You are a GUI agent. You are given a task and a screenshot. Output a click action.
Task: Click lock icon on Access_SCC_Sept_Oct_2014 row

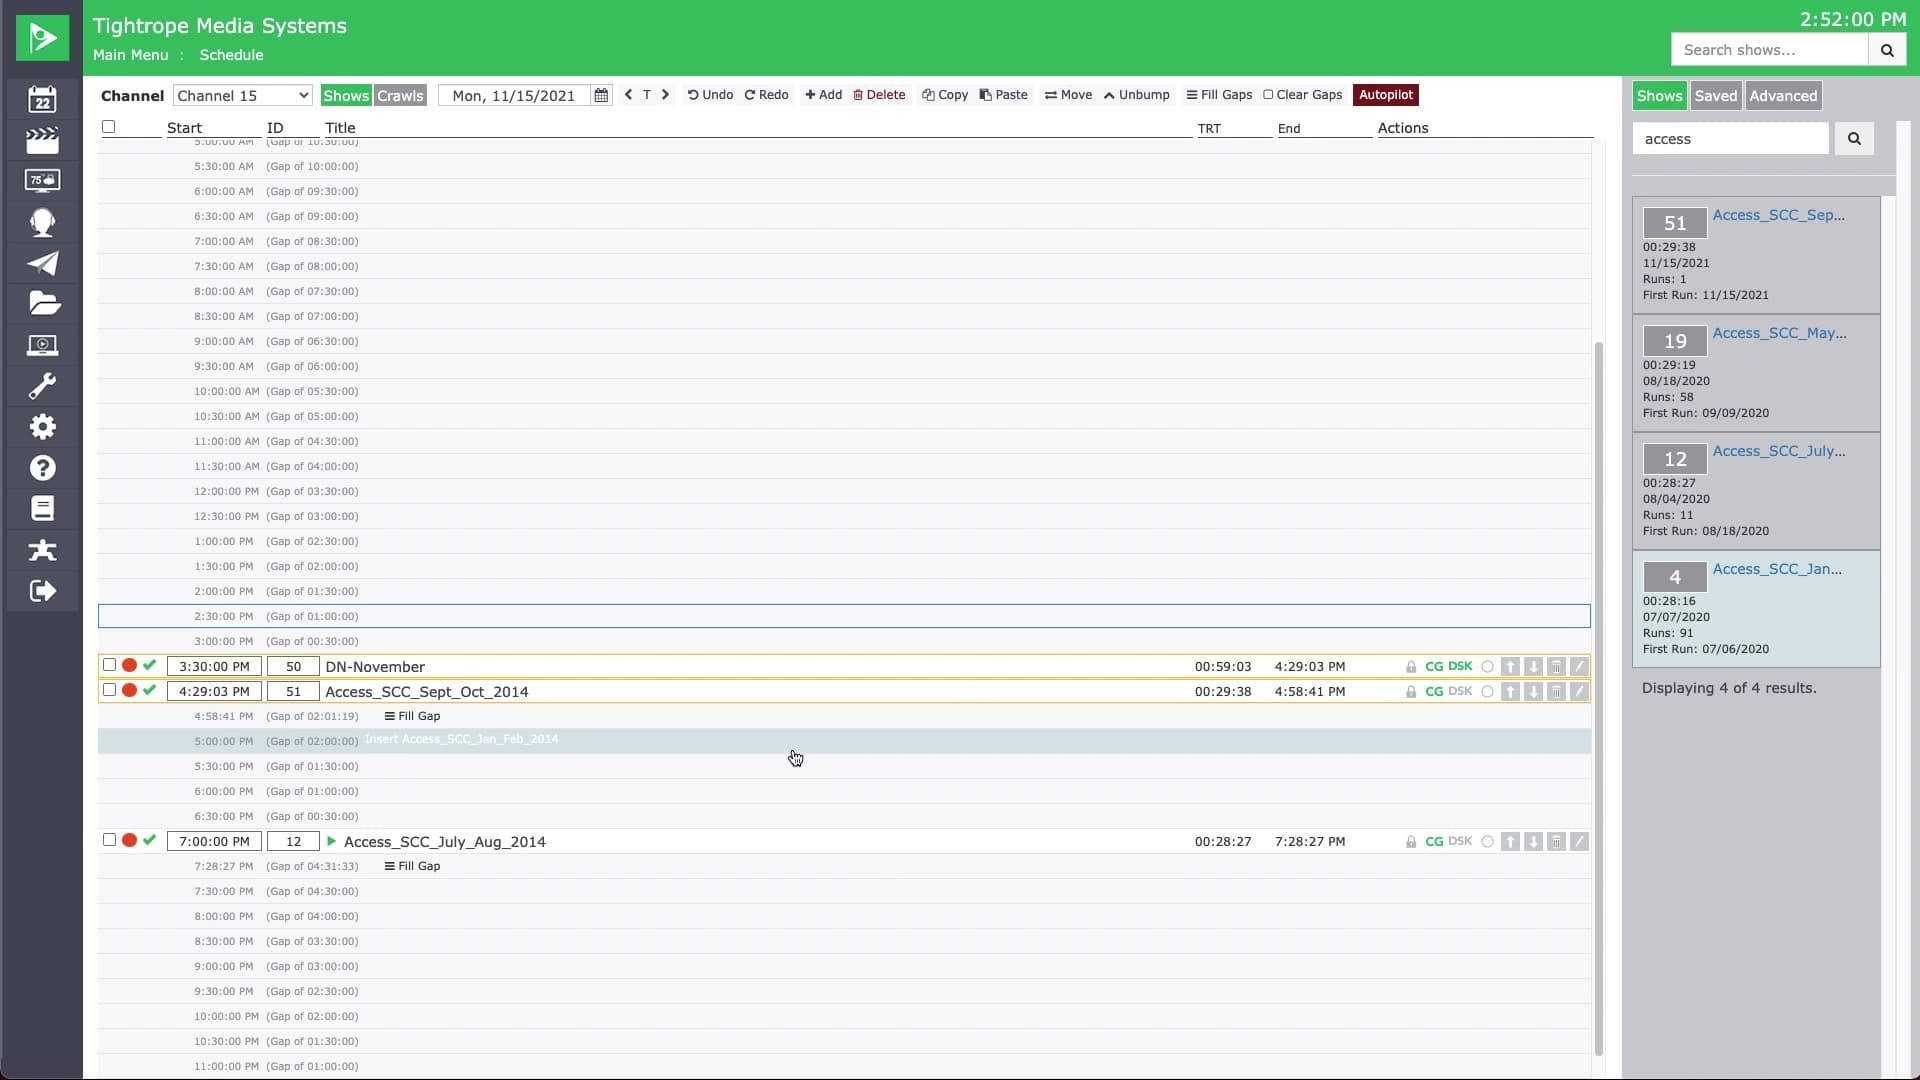(x=1411, y=692)
